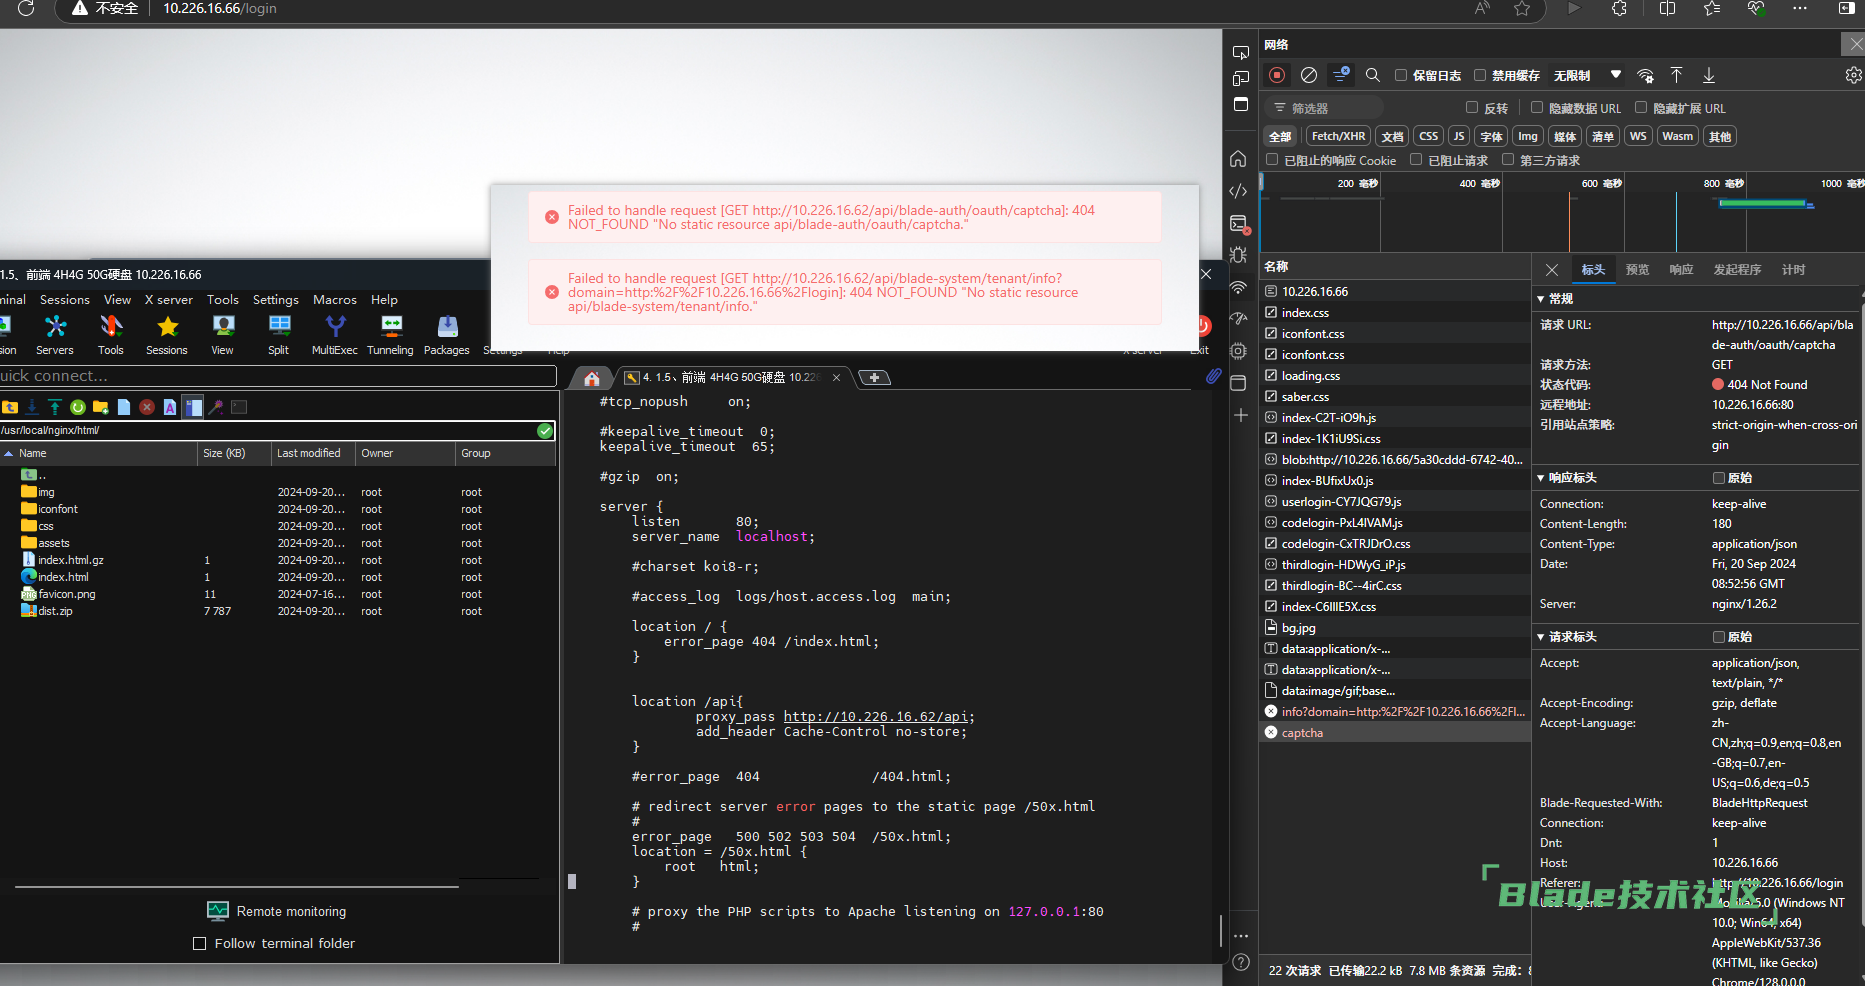Filter requests by CSS type

[1429, 137]
